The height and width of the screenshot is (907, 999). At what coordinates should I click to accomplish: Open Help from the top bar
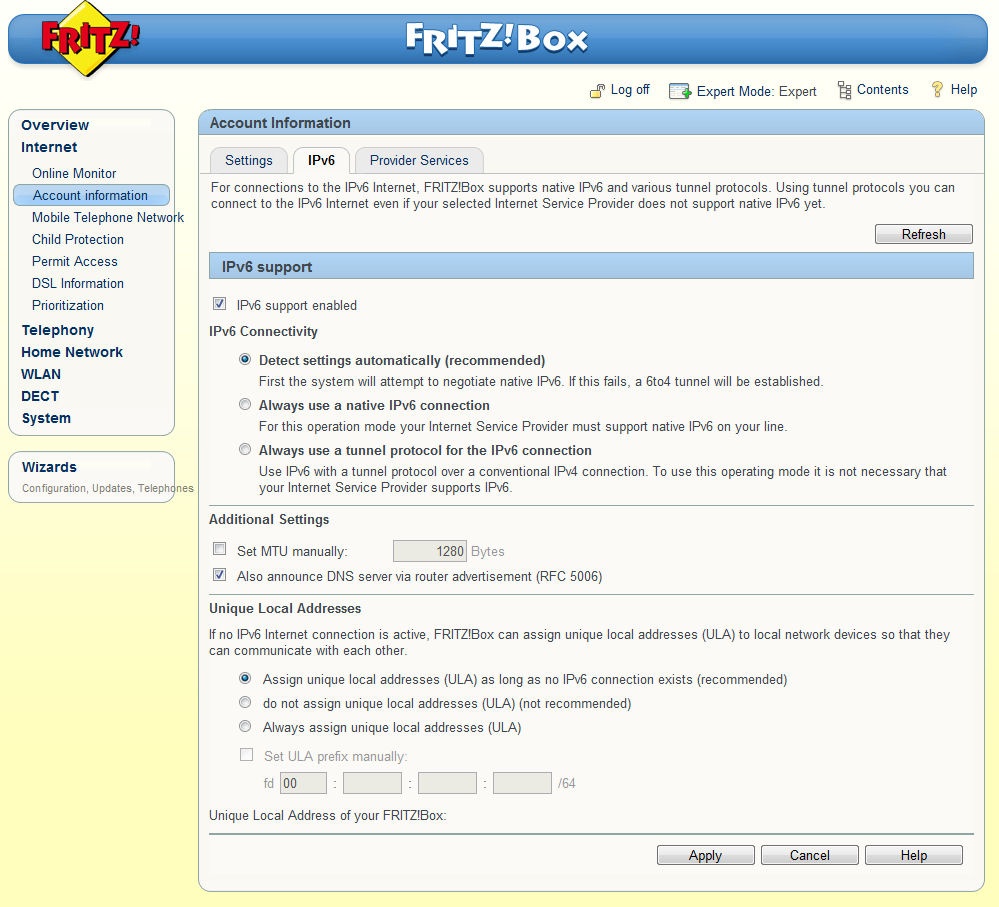(x=963, y=90)
